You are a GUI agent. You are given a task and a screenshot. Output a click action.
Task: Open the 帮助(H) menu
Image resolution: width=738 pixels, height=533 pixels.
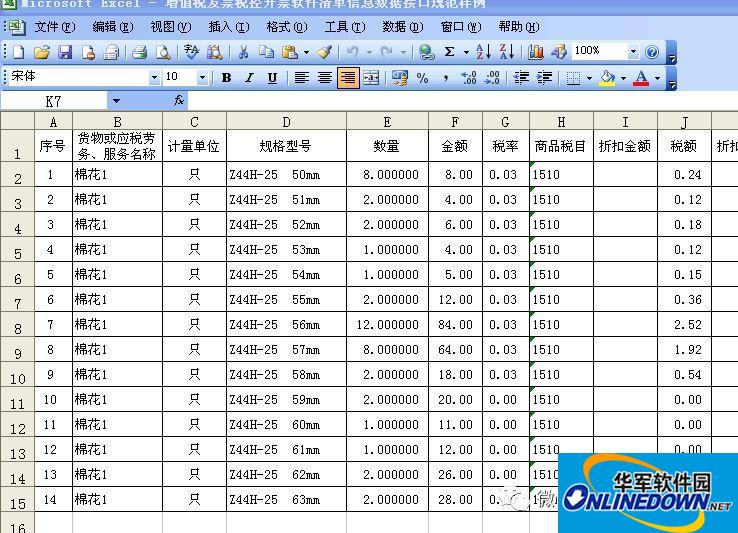pyautogui.click(x=519, y=27)
